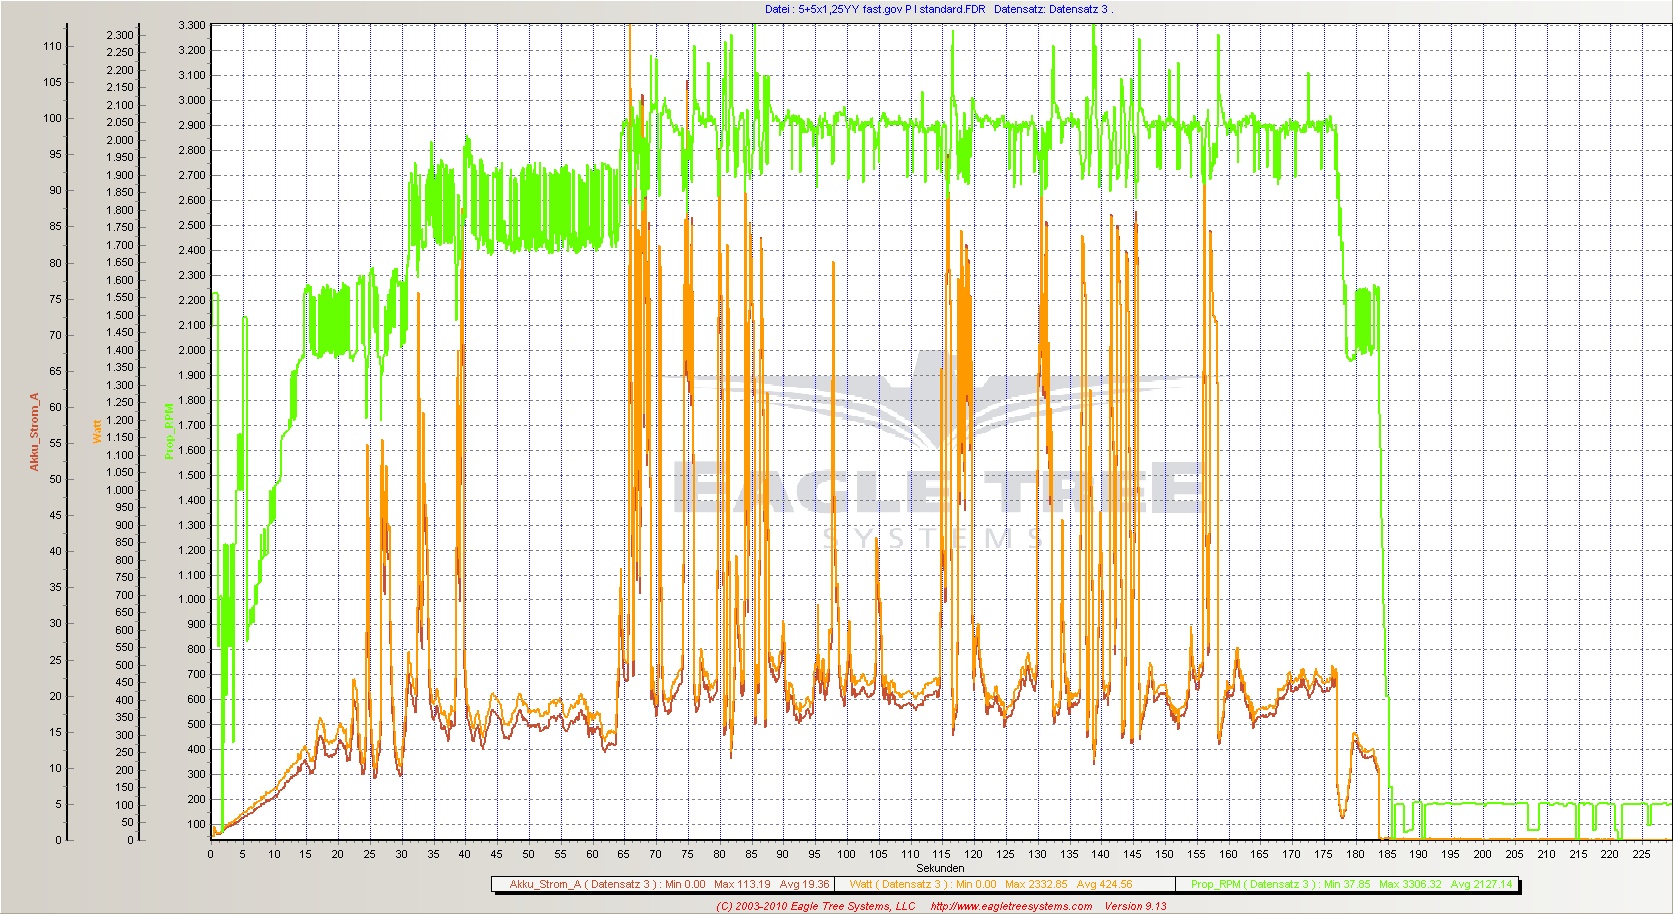This screenshot has width=1673, height=914.
Task: Click the vertical Prop_RPM axis label
Action: pyautogui.click(x=169, y=431)
